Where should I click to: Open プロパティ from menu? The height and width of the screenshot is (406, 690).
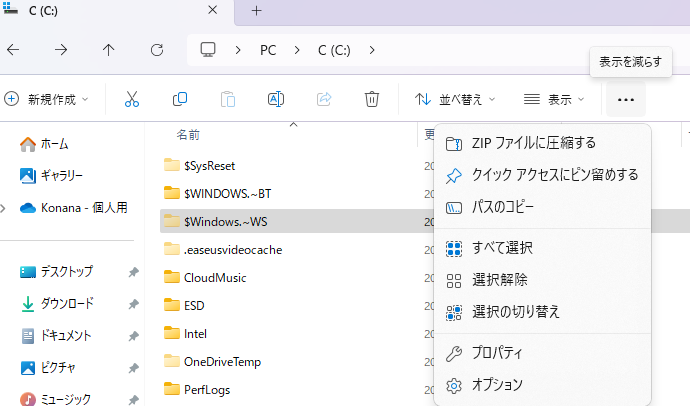(542, 353)
